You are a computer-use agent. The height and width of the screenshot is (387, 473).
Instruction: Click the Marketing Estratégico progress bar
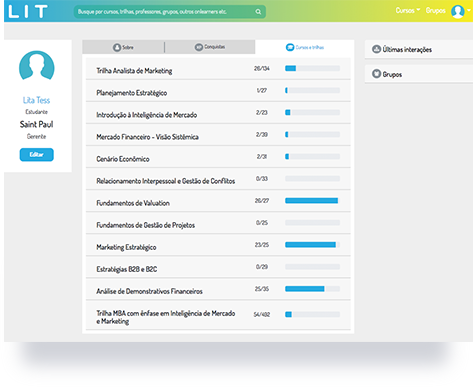312,245
